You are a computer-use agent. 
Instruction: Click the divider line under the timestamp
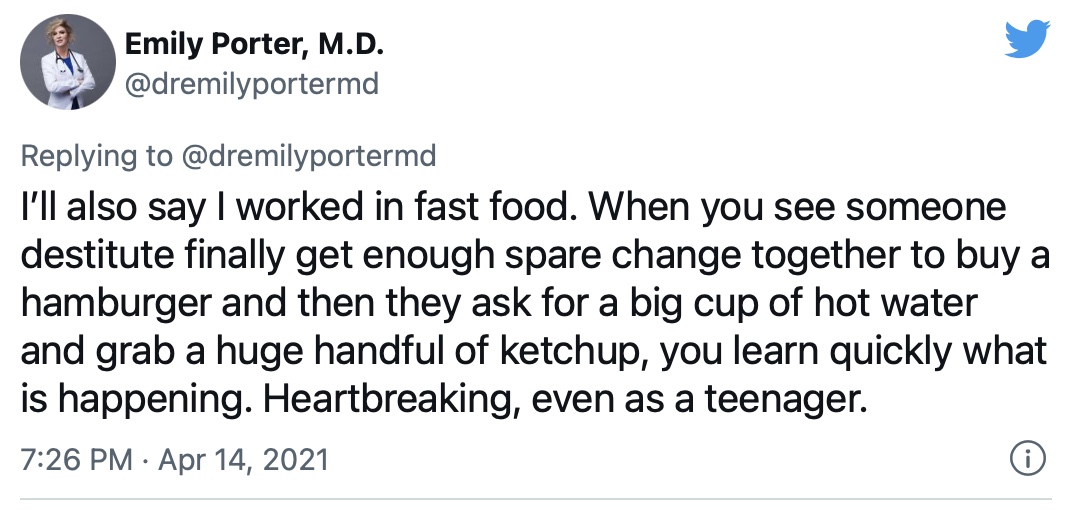(535, 500)
